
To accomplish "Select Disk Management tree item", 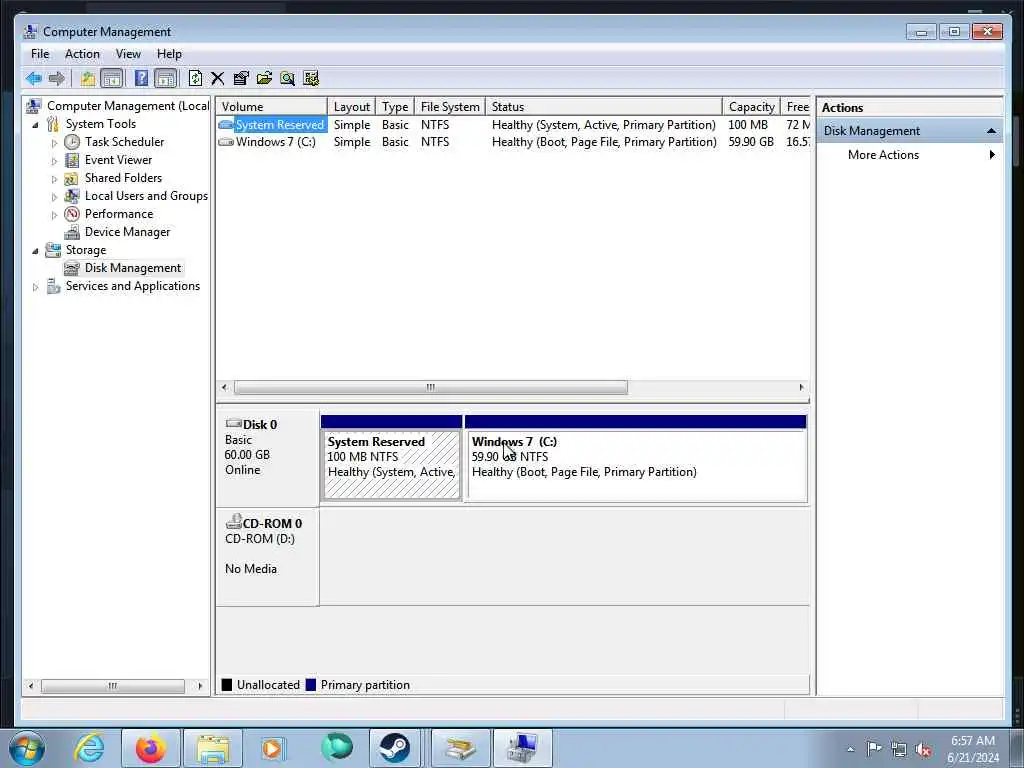I will pos(133,268).
